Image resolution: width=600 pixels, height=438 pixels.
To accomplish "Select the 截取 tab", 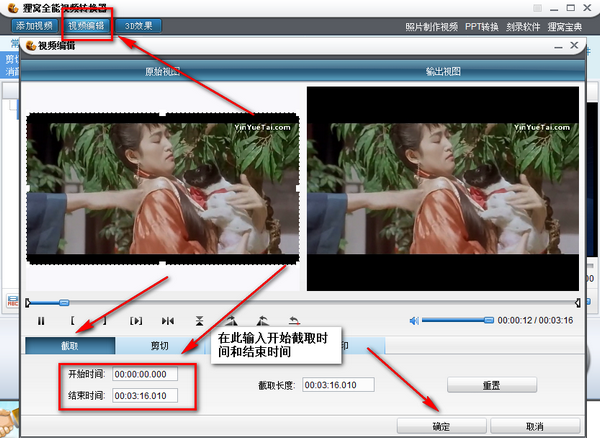I will click(70, 346).
